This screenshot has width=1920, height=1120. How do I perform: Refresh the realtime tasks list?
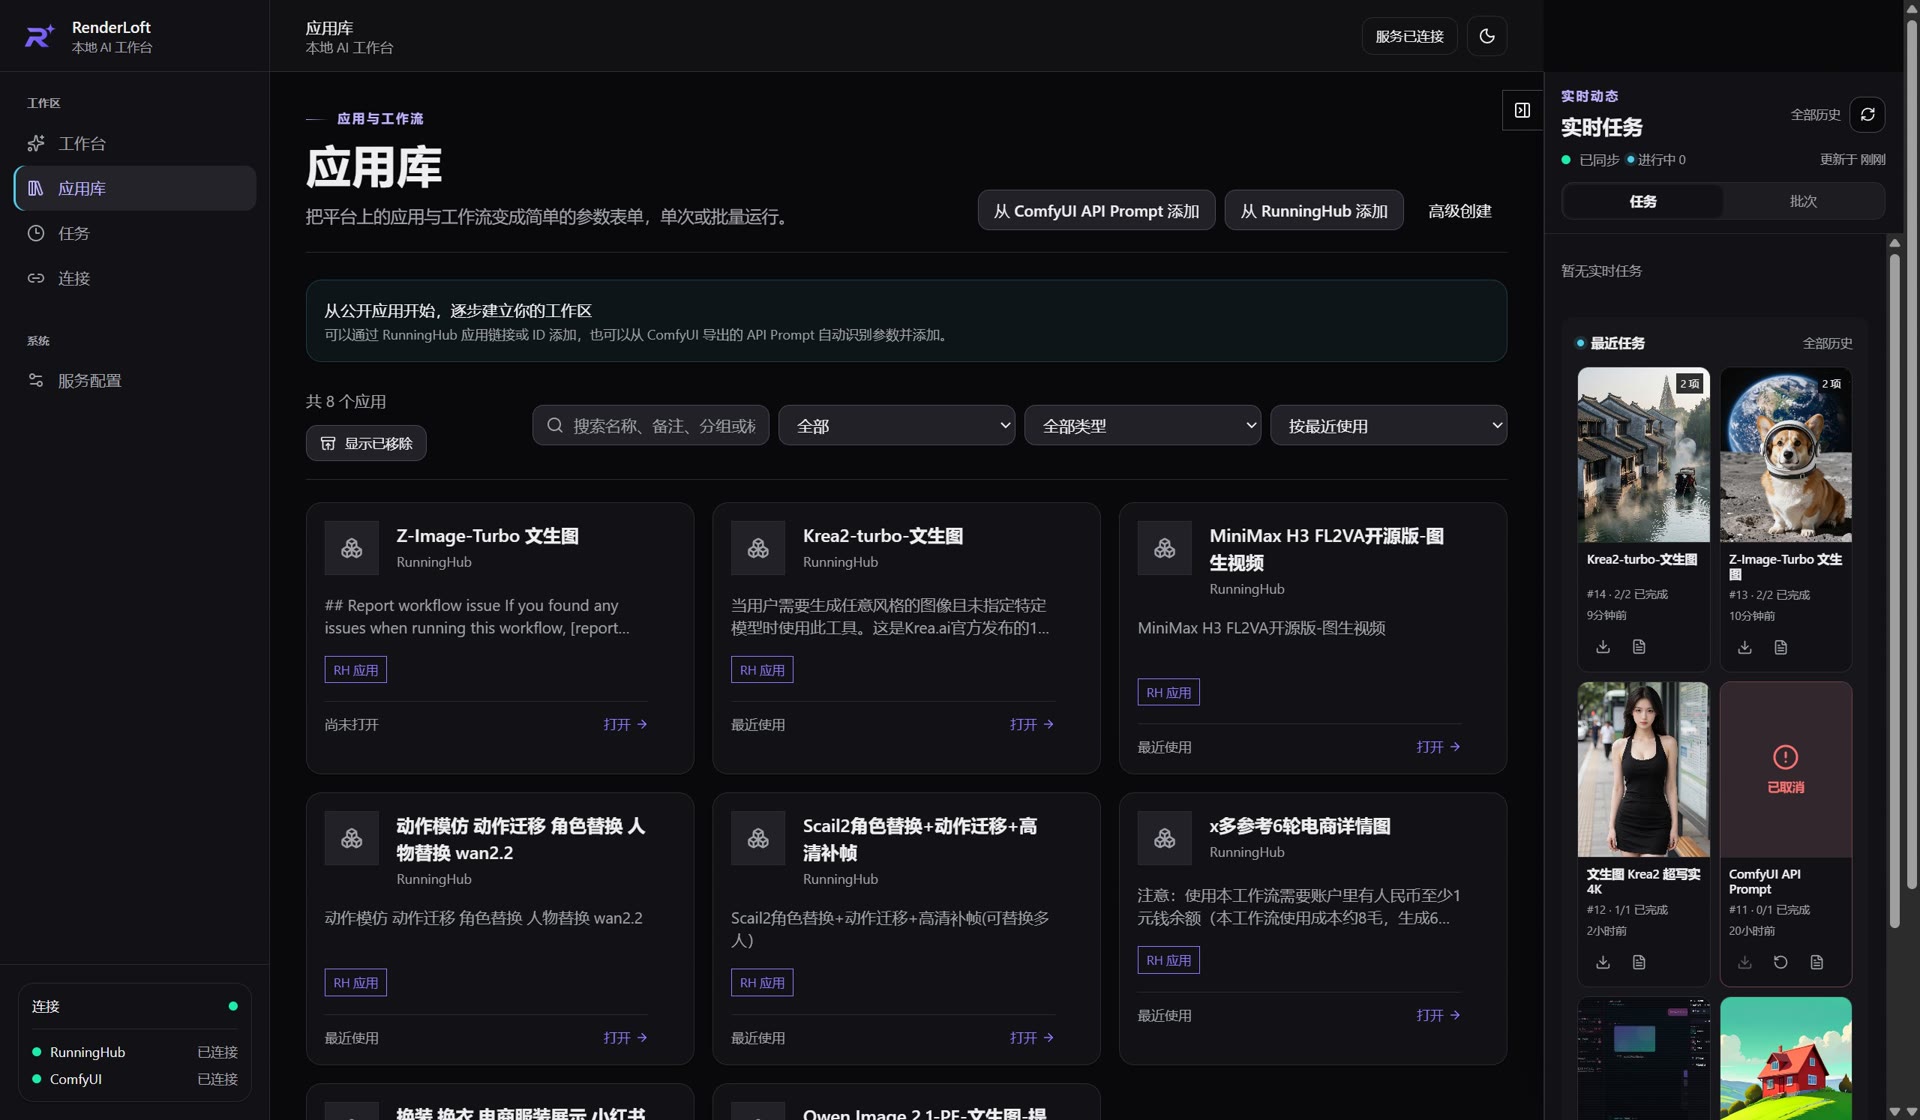1867,114
